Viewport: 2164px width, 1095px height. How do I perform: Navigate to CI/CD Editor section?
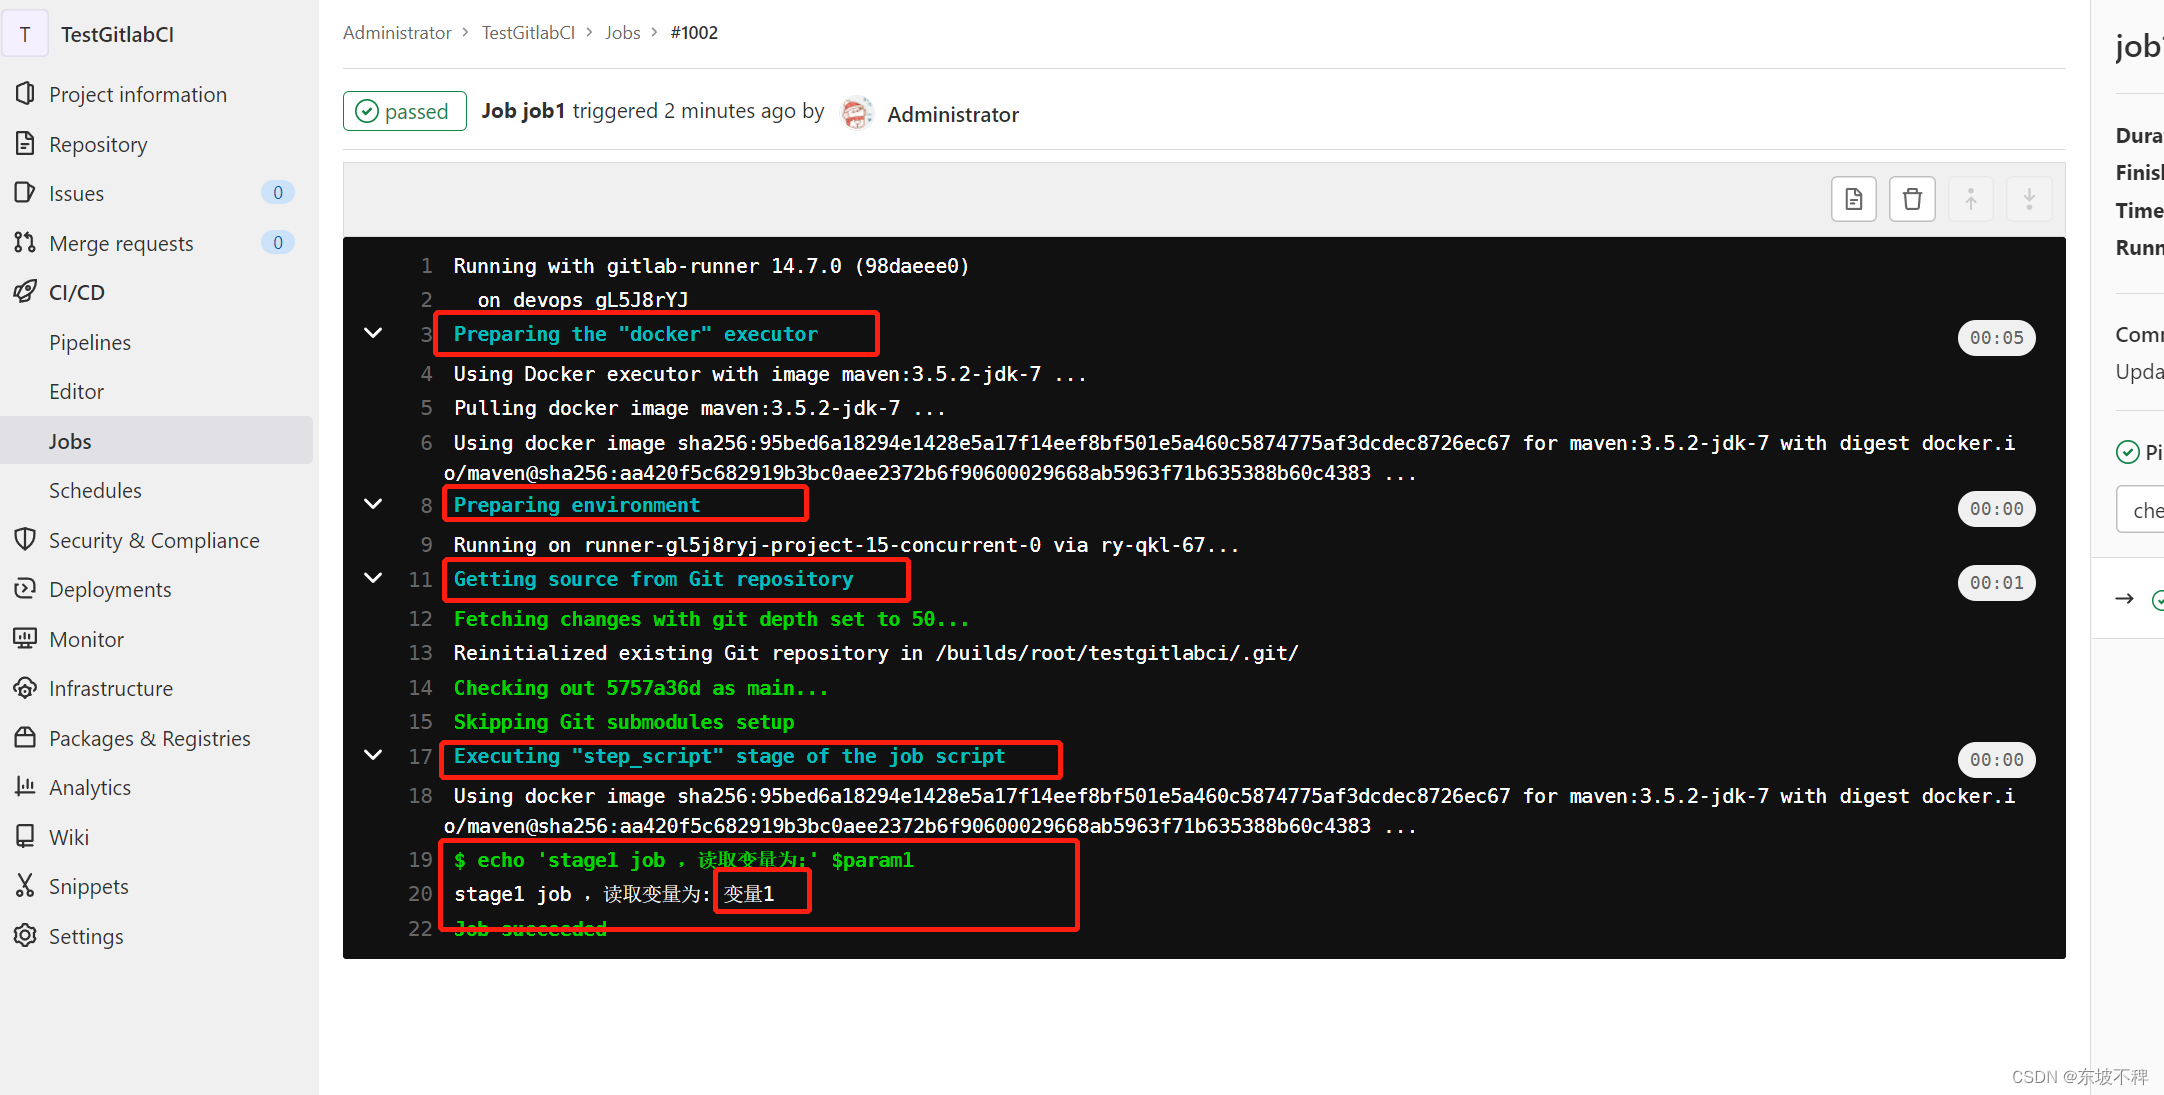click(x=73, y=391)
